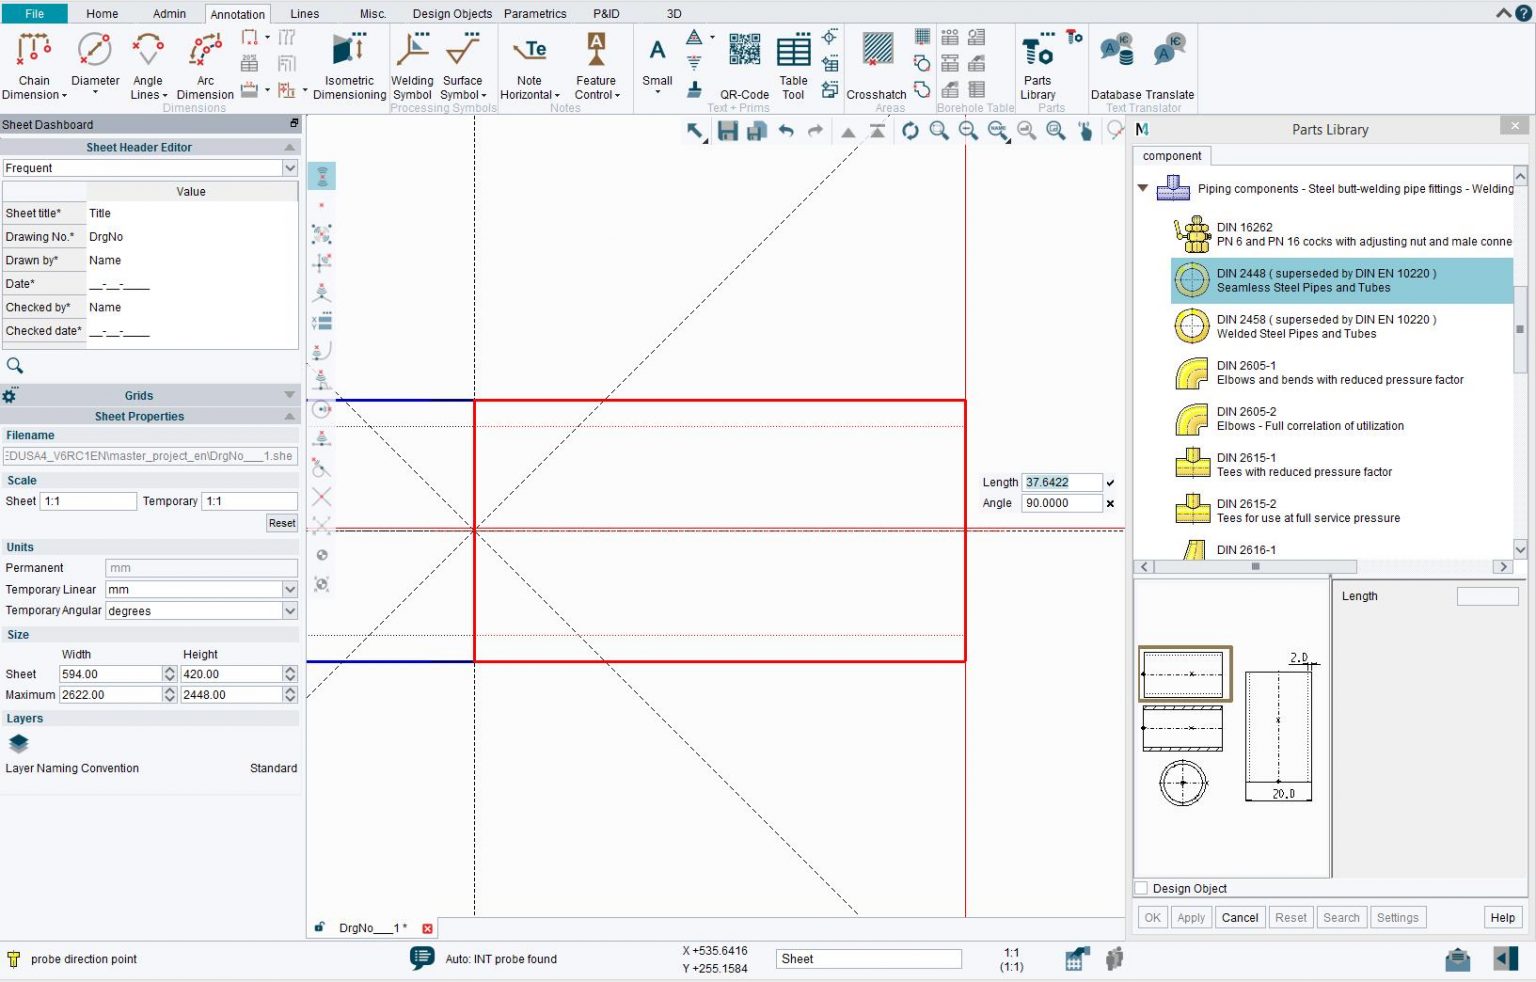The width and height of the screenshot is (1536, 982).
Task: Enable the Design Object checkbox
Action: 1140,888
